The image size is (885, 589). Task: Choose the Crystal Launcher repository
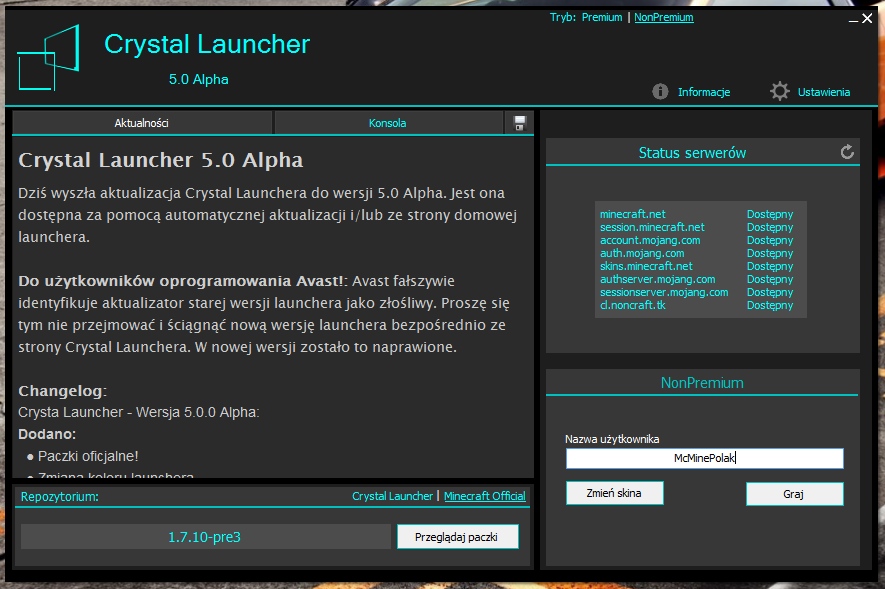[392, 496]
